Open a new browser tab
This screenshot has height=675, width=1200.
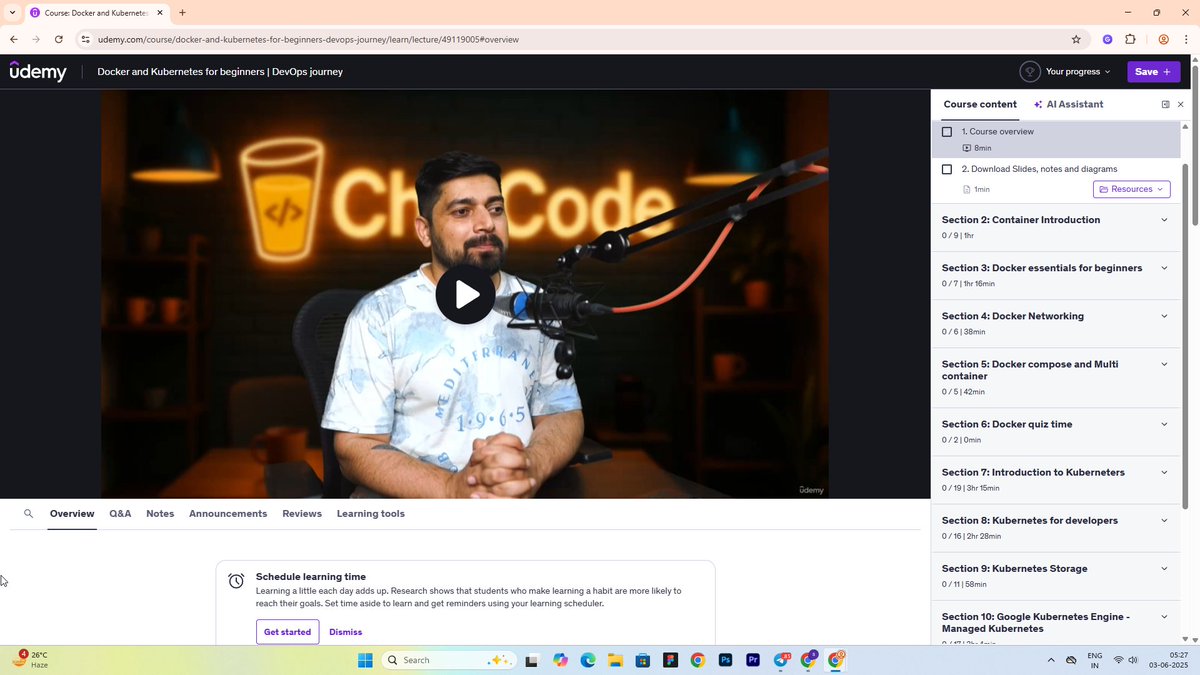click(182, 13)
